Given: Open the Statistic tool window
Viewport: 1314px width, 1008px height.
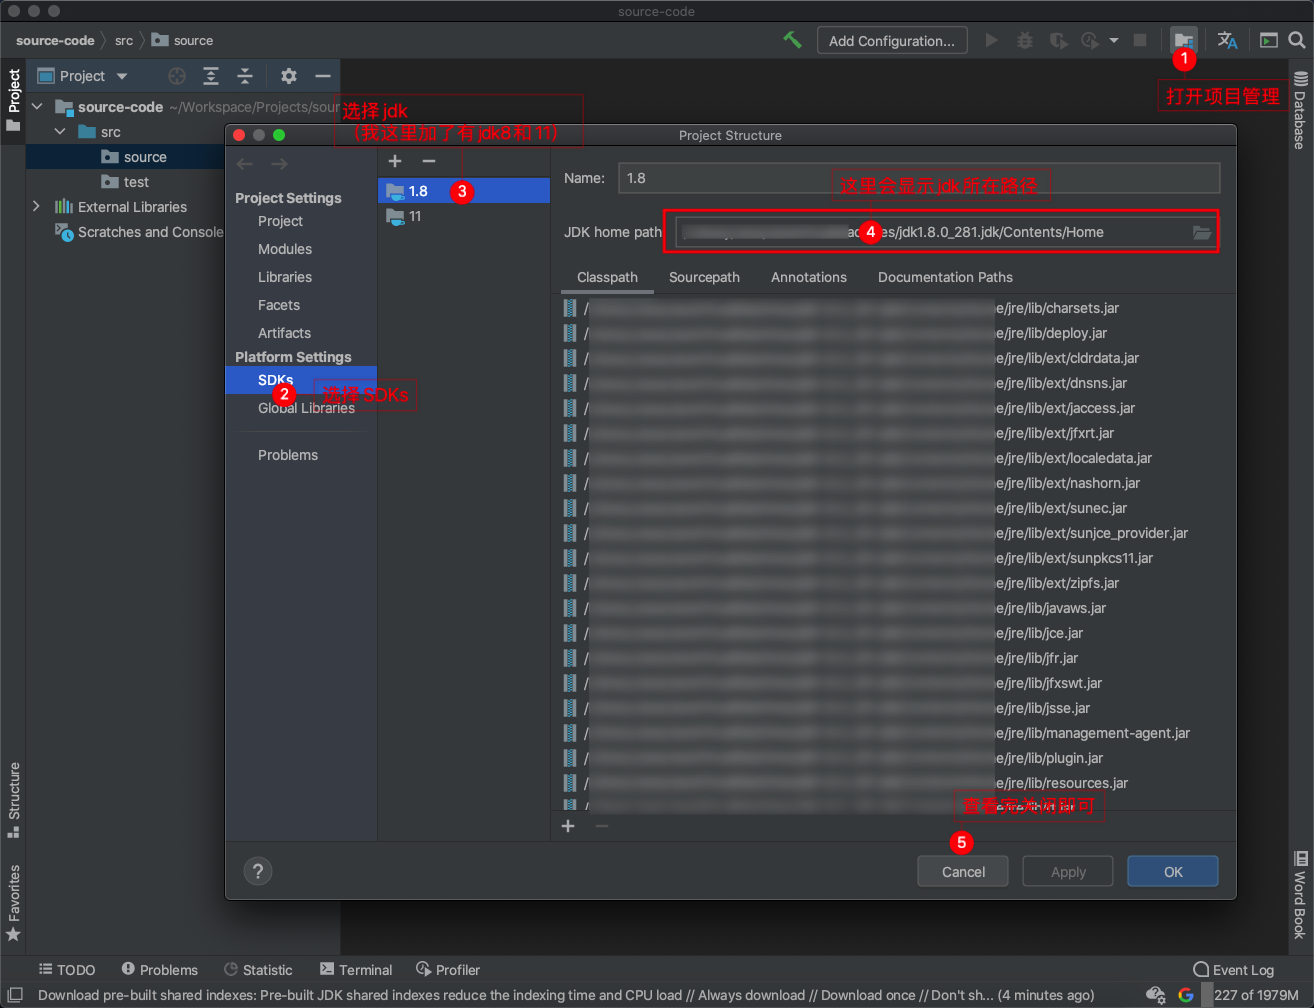Looking at the screenshot, I should coord(258,970).
